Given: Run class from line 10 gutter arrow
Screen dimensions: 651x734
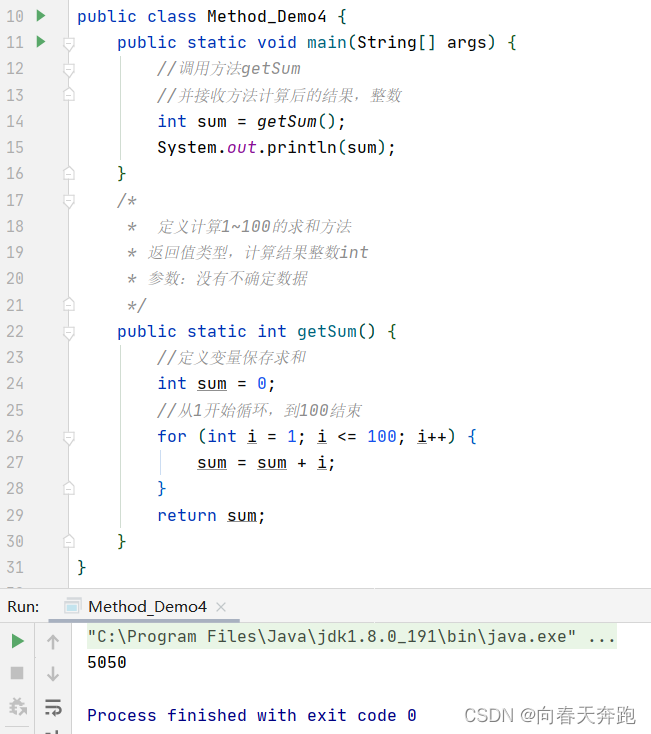Looking at the screenshot, I should pyautogui.click(x=41, y=16).
